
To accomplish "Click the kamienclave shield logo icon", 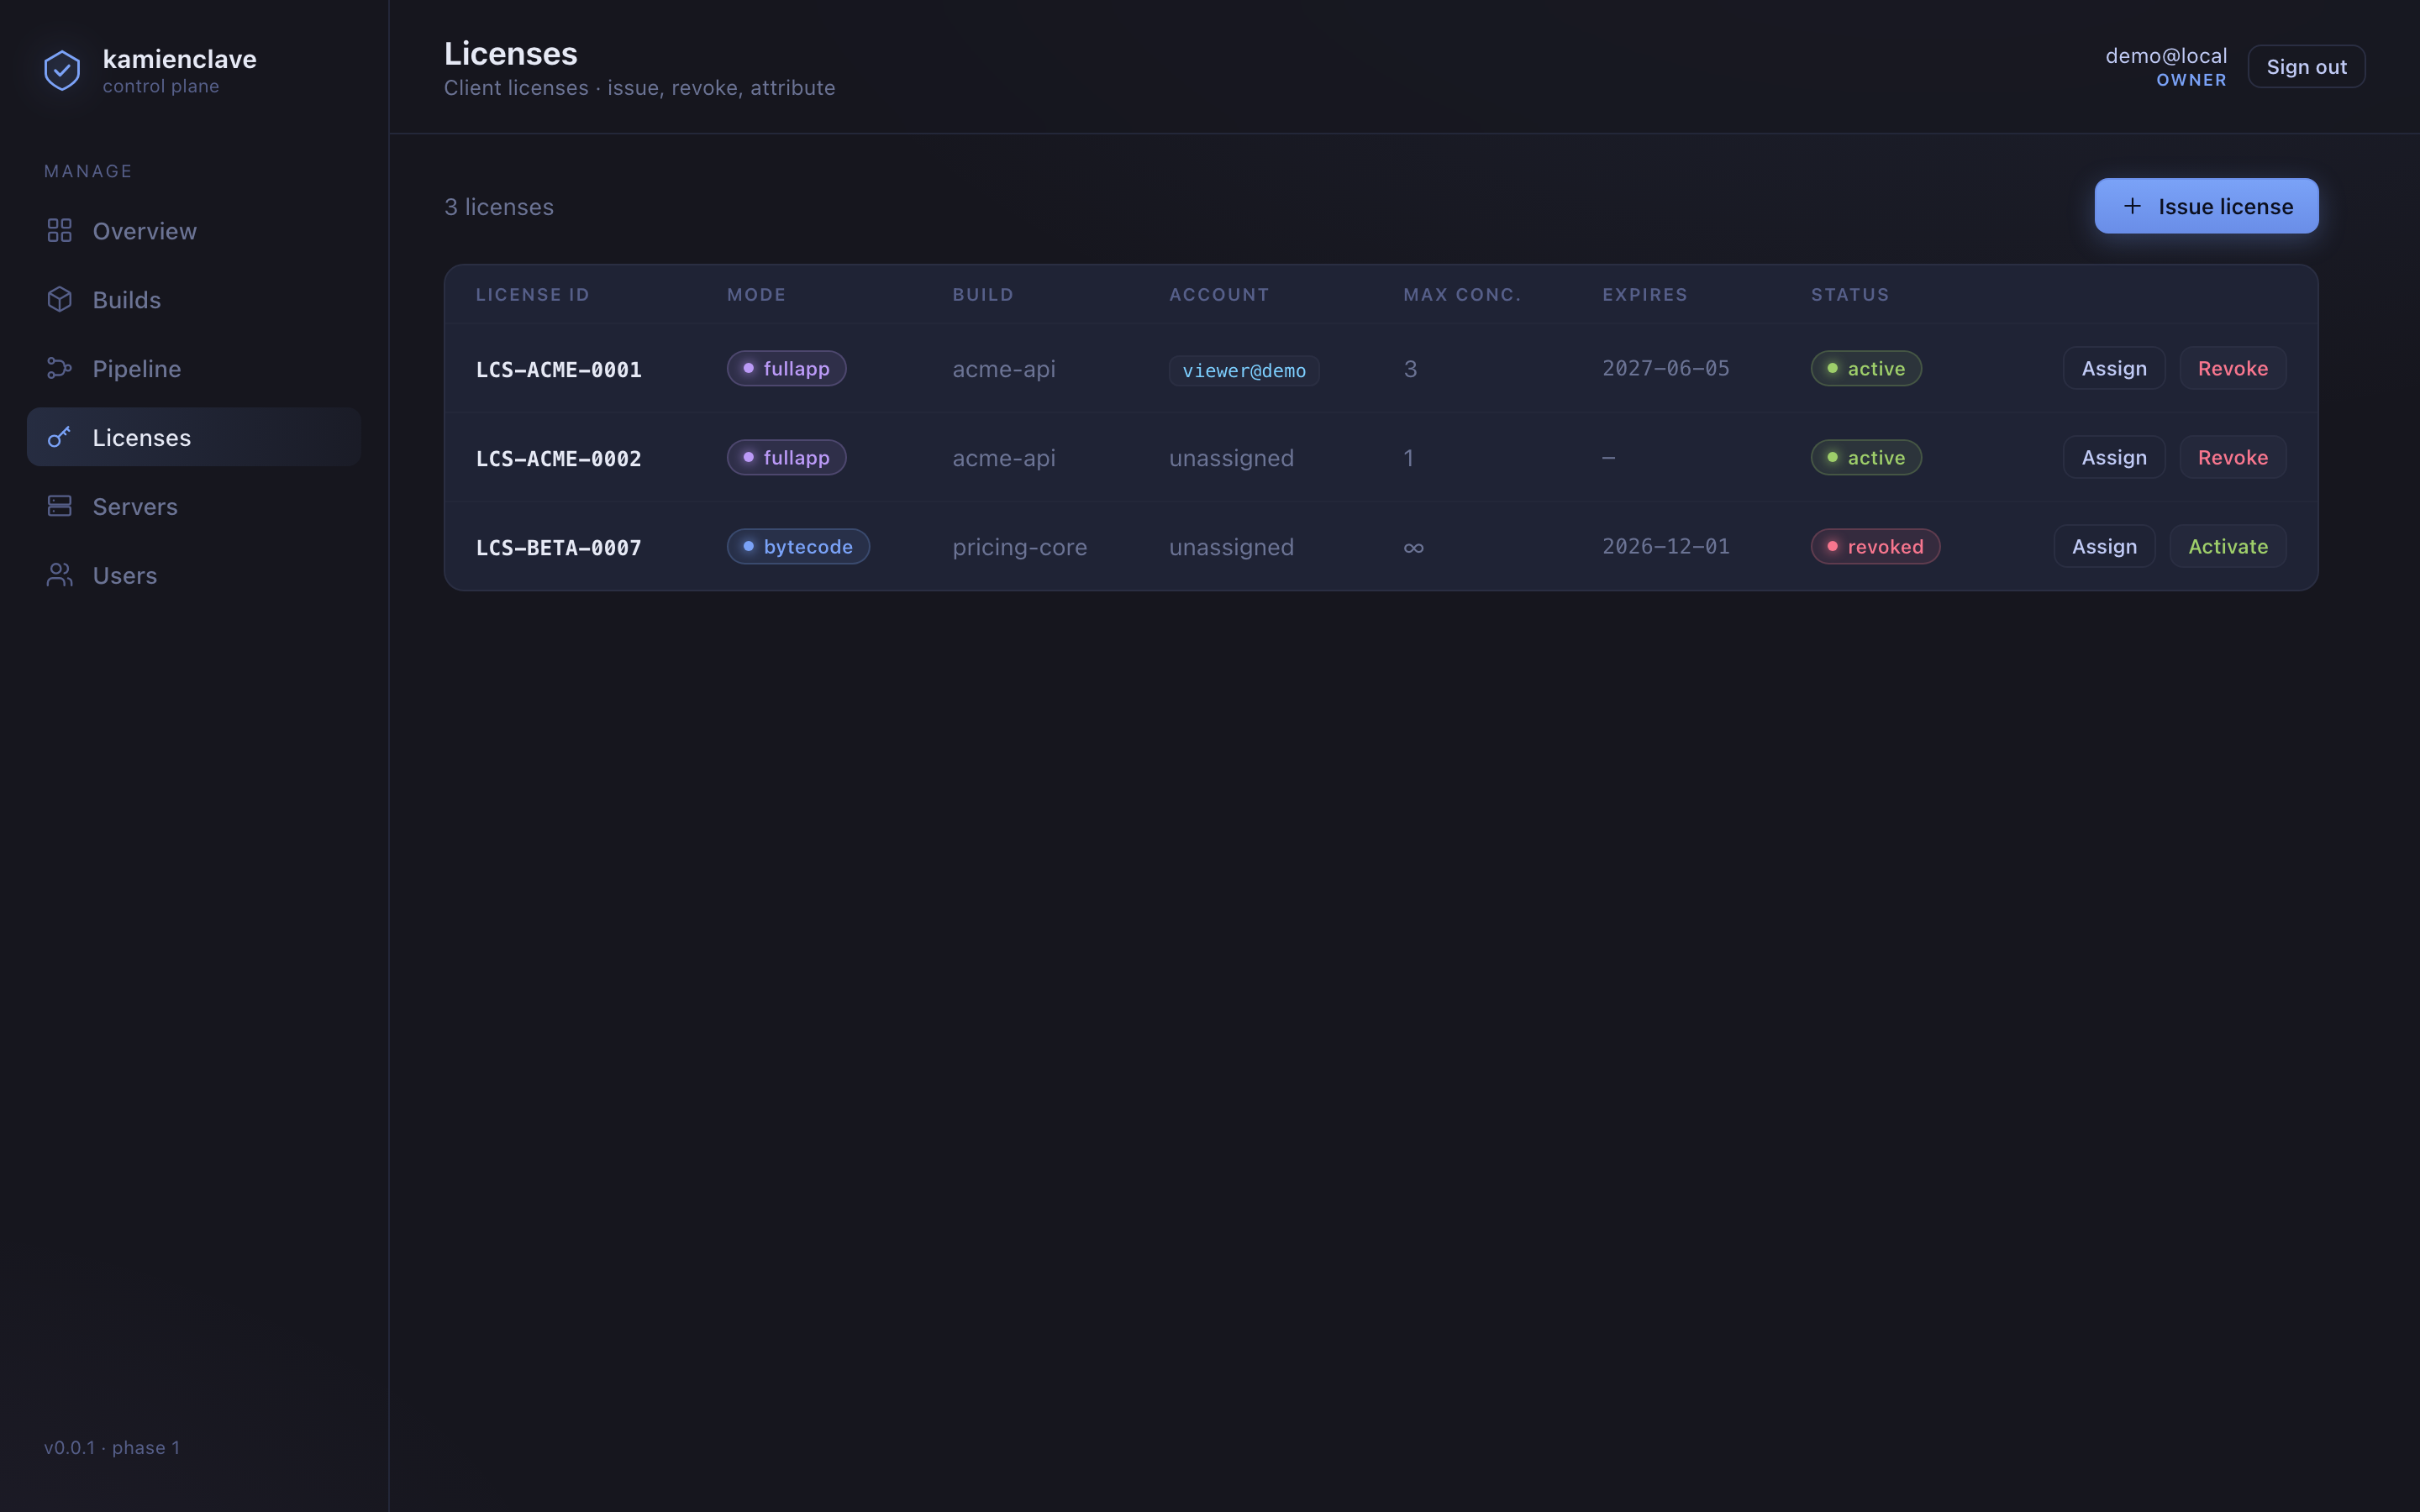I will point(62,70).
